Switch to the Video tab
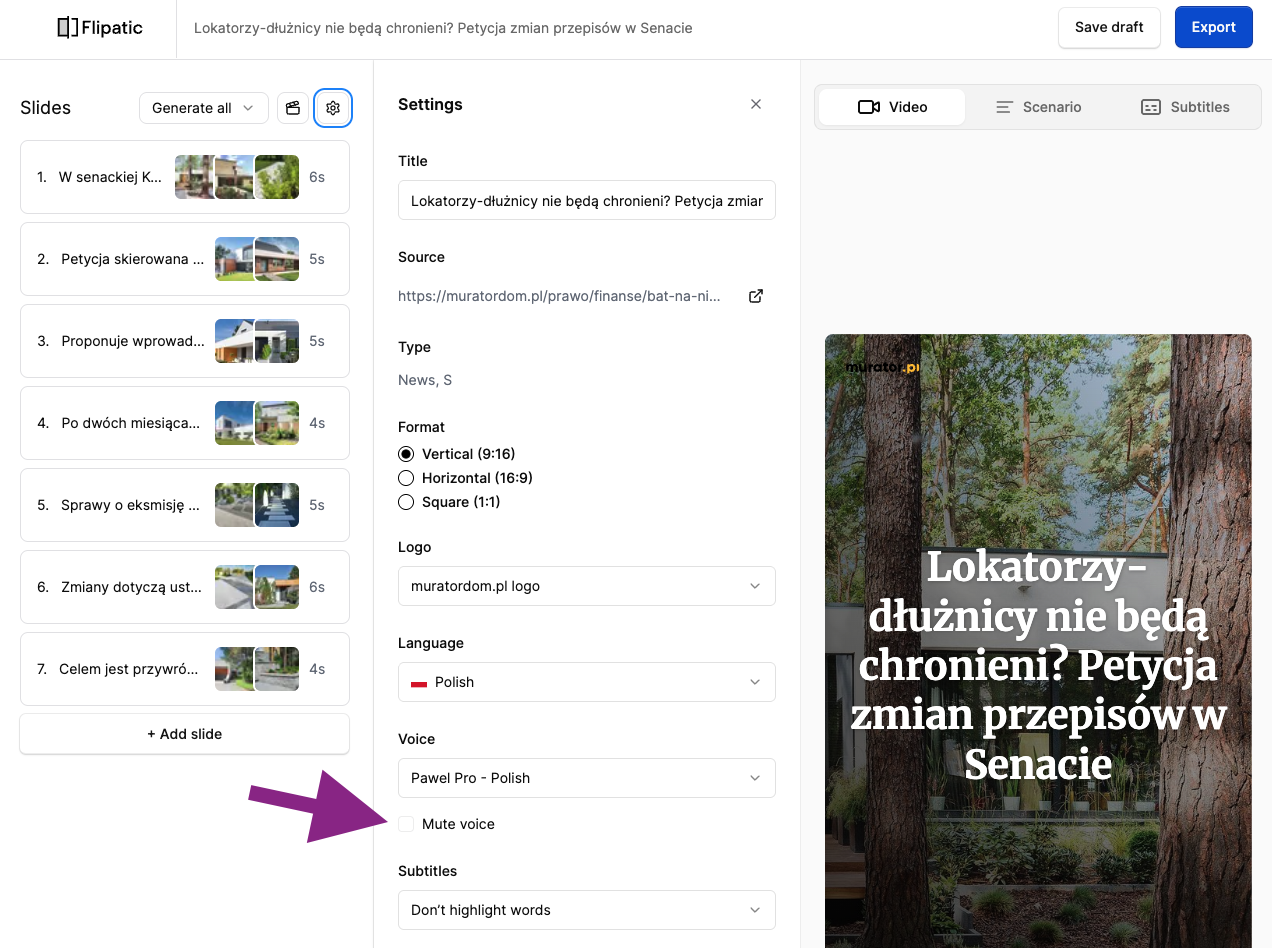This screenshot has height=948, width=1272. (892, 107)
